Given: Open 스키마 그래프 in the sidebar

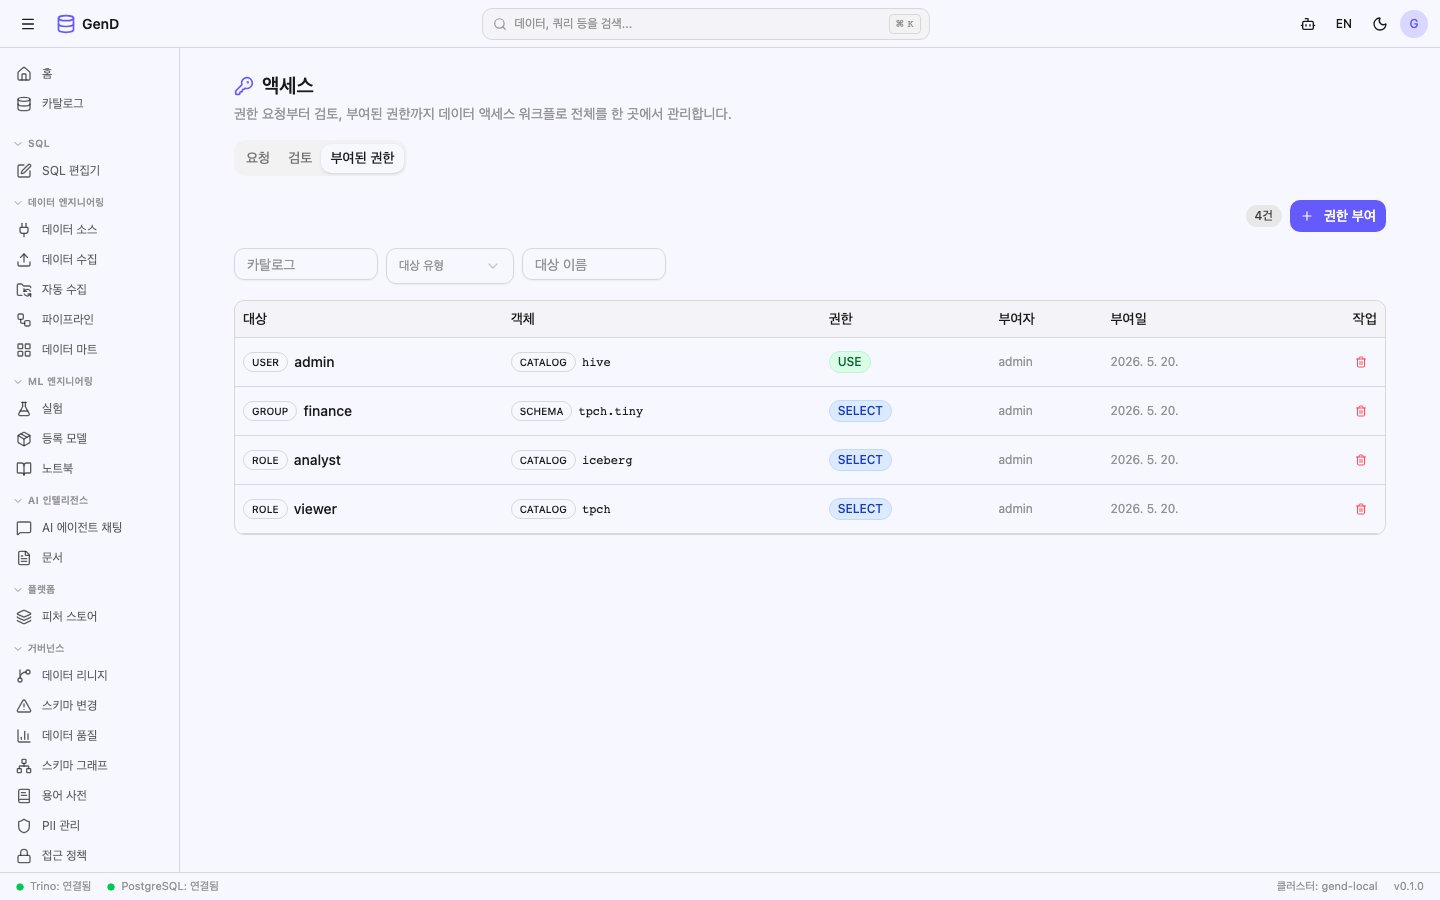Looking at the screenshot, I should click(x=90, y=766).
